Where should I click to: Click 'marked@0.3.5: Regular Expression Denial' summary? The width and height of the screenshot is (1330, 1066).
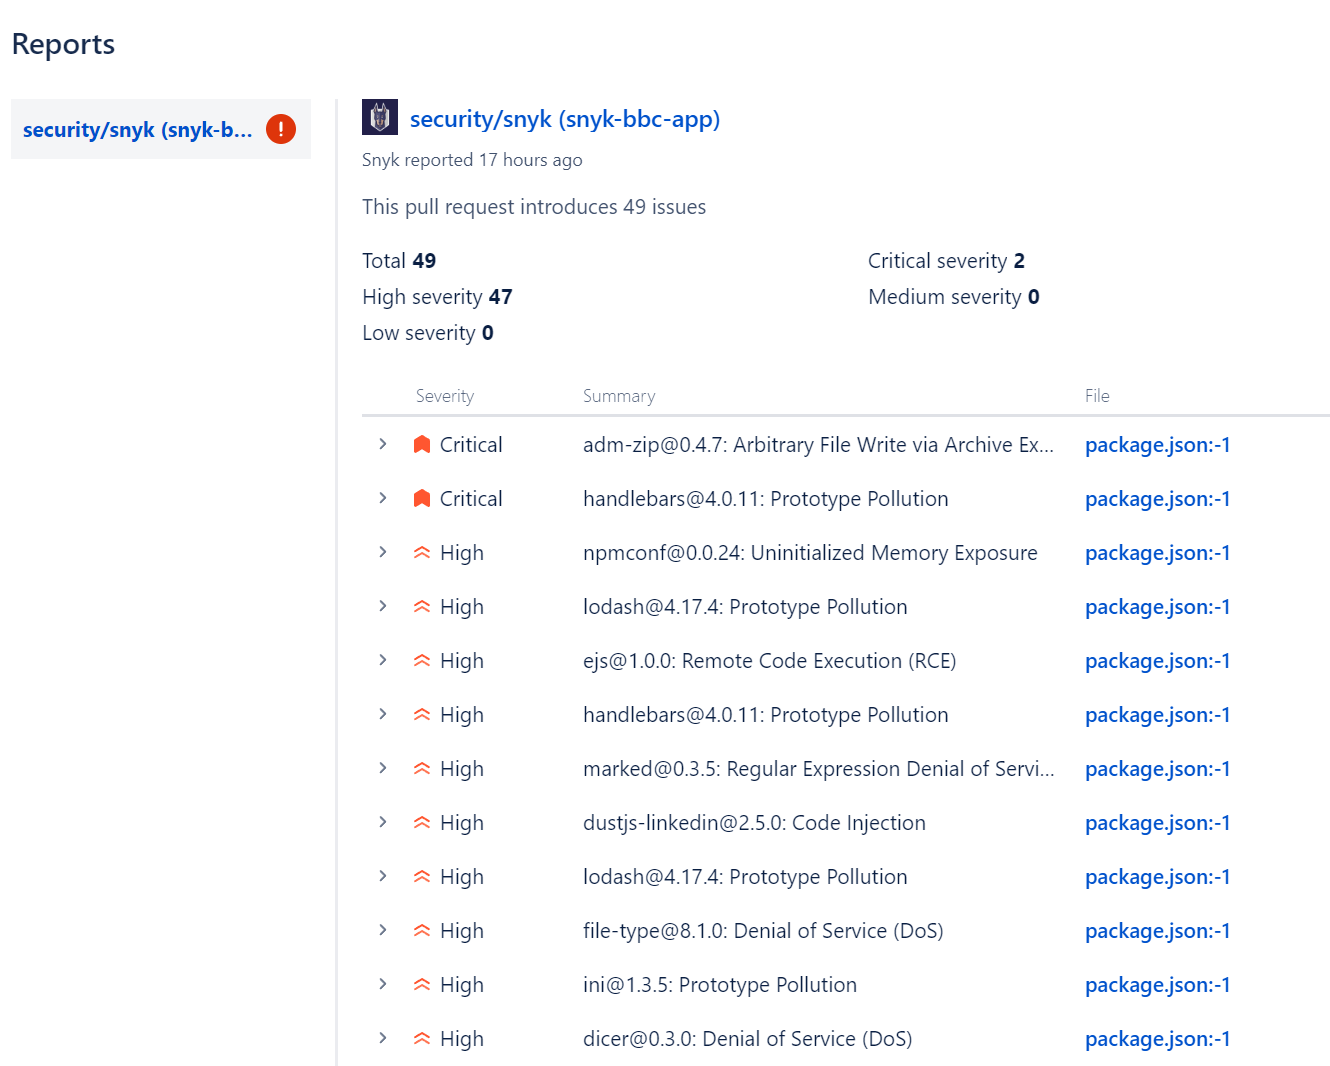pyautogui.click(x=818, y=769)
